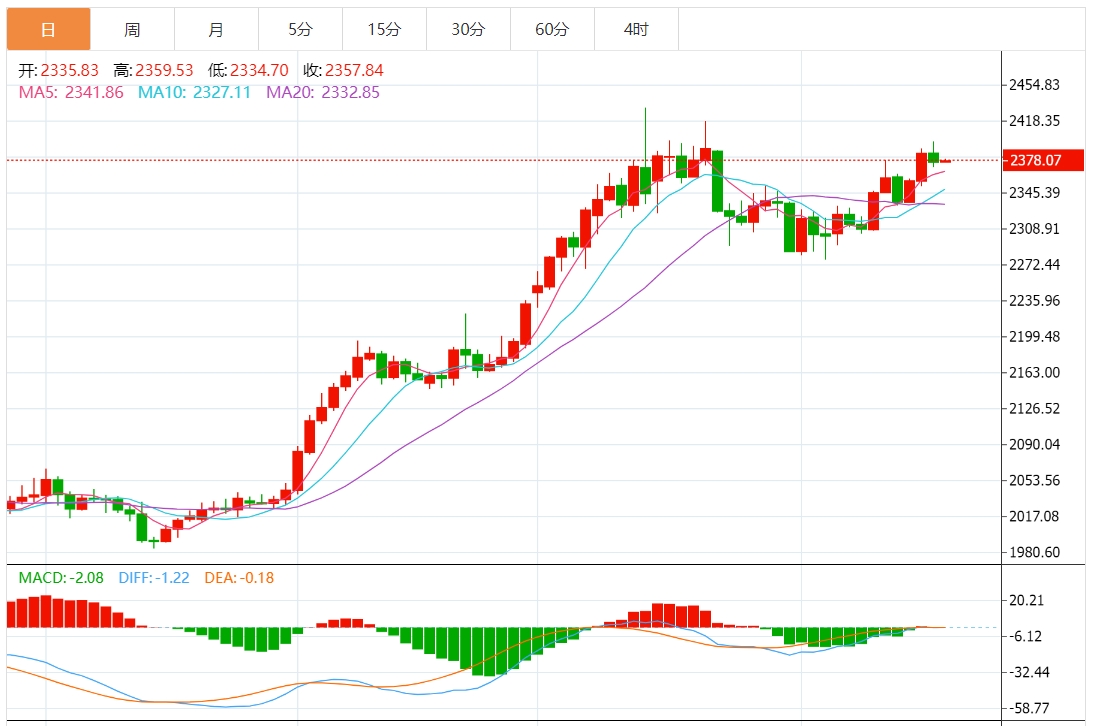Click the 2235.96 price axis label
Image resolution: width=1114 pixels, height=726 pixels.
[x=1034, y=300]
